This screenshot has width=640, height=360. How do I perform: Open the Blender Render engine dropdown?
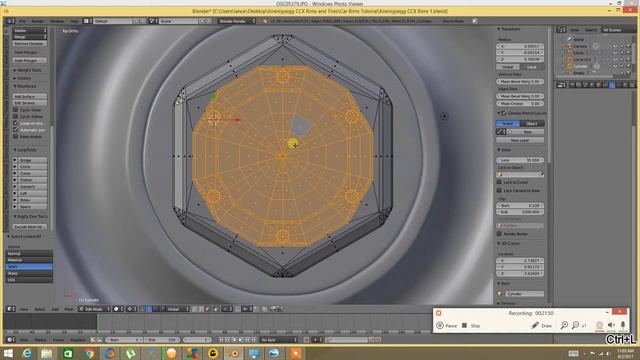[x=237, y=21]
